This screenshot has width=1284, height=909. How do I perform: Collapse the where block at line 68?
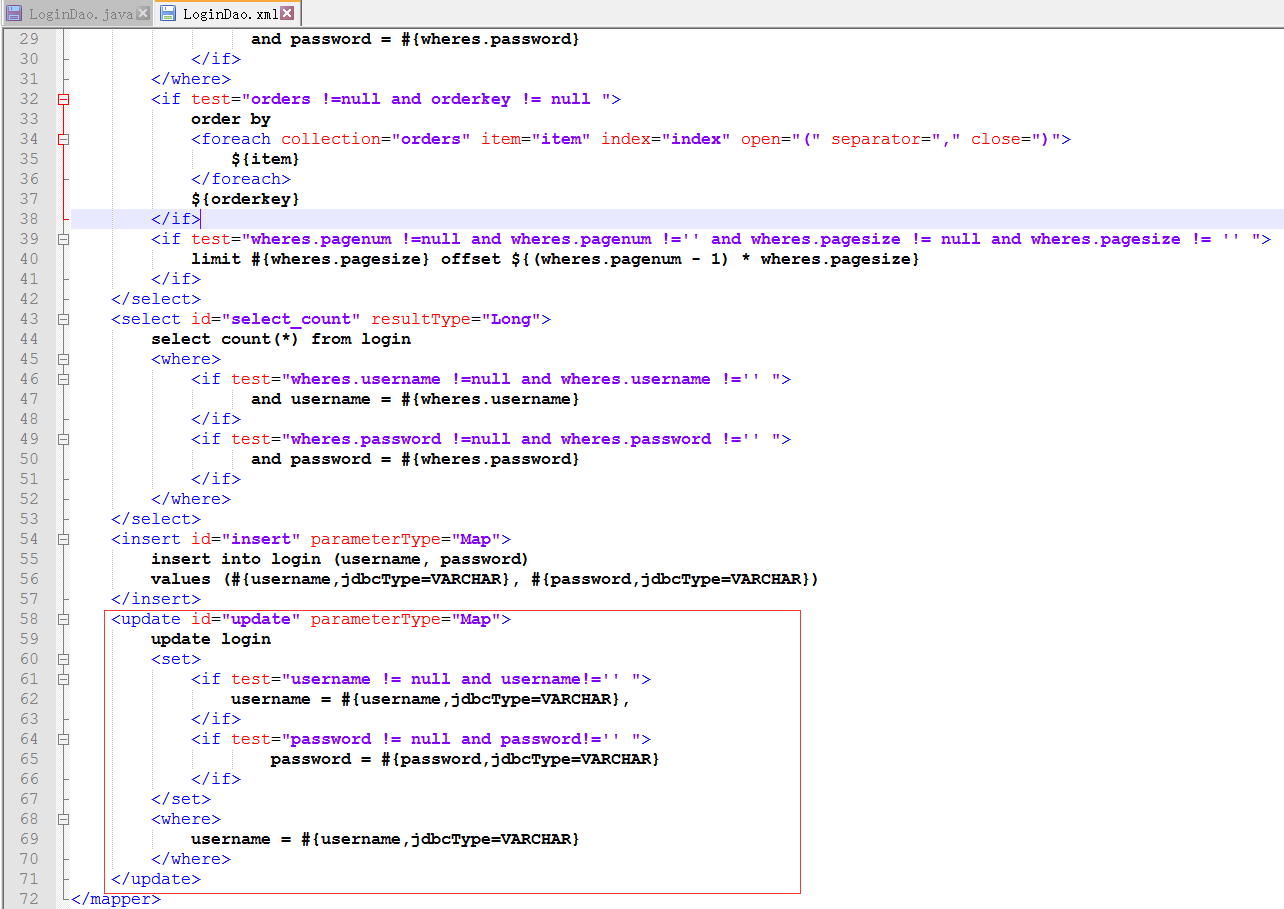click(x=63, y=819)
